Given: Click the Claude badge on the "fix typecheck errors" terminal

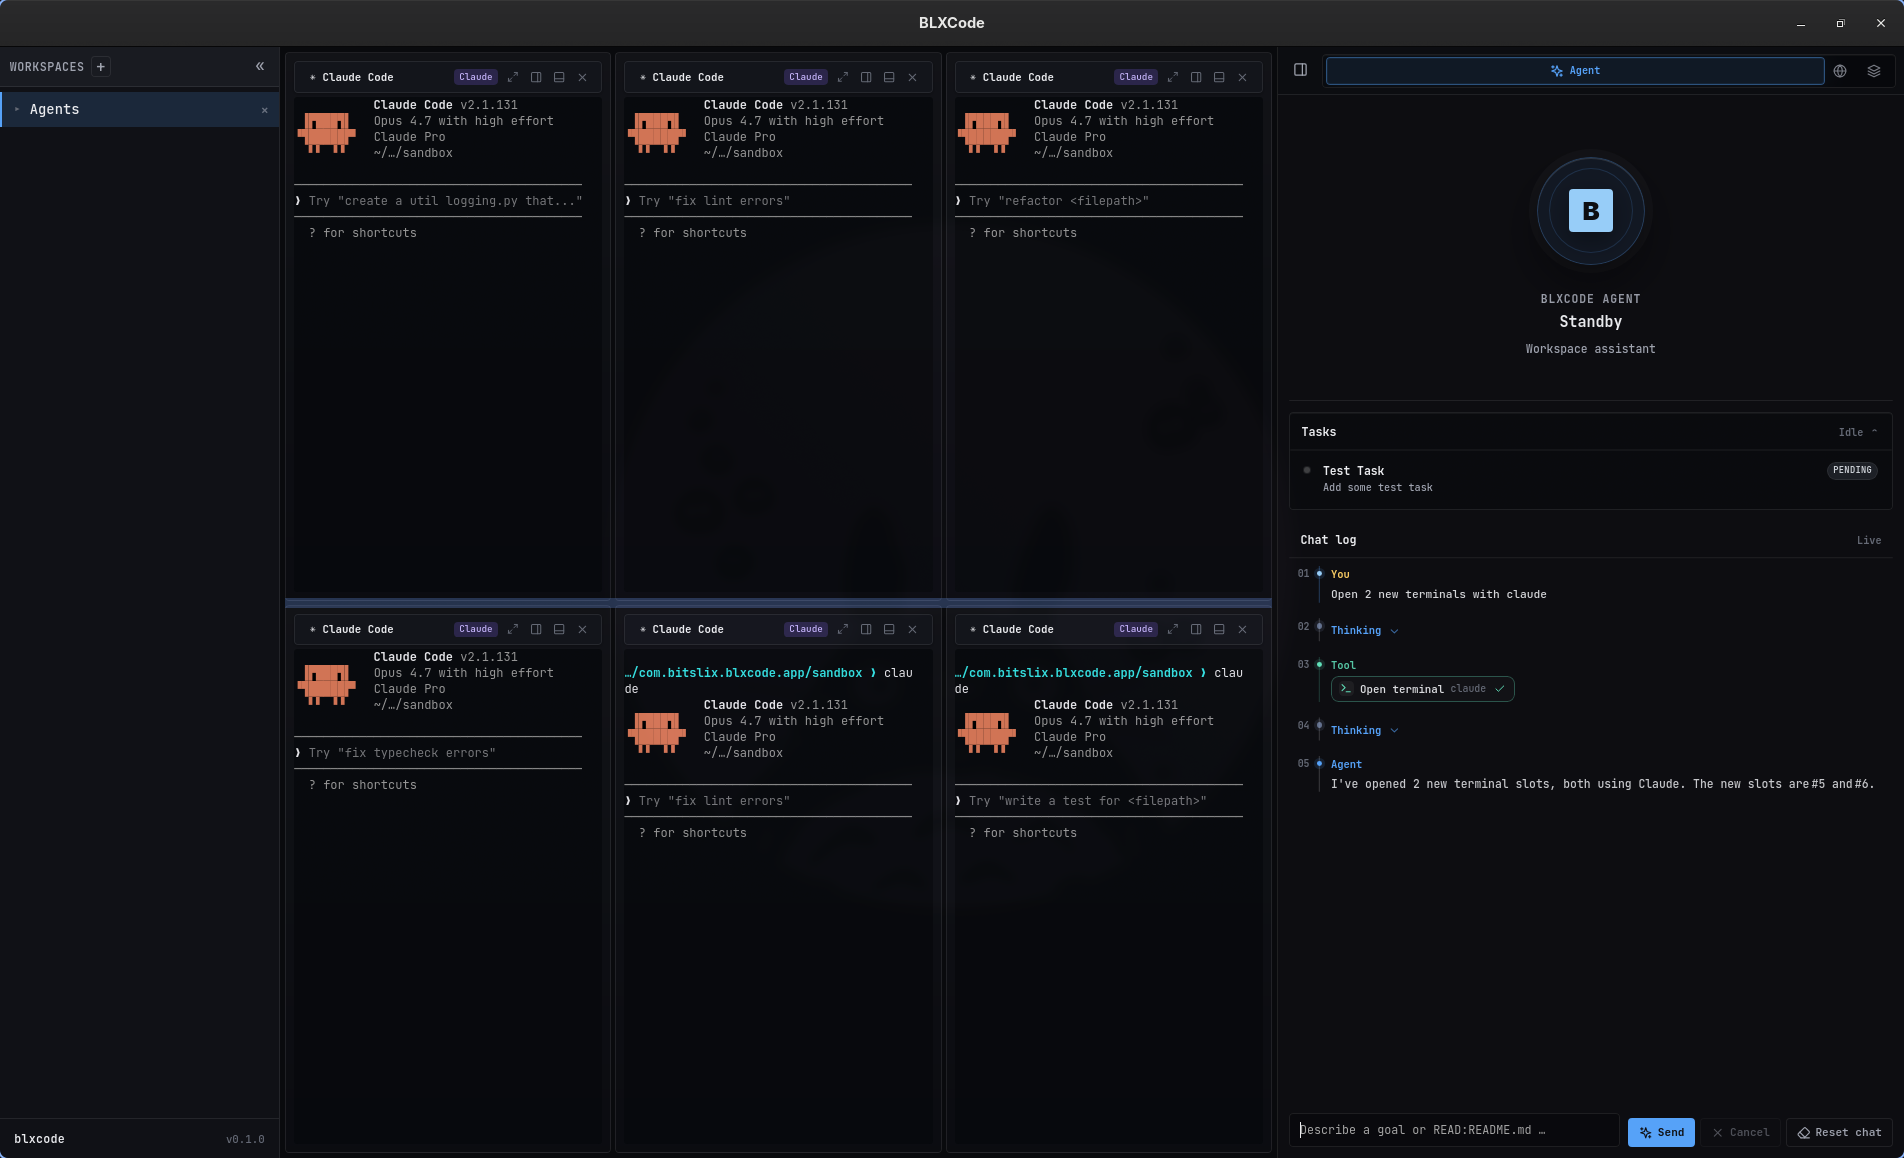Looking at the screenshot, I should coord(476,629).
